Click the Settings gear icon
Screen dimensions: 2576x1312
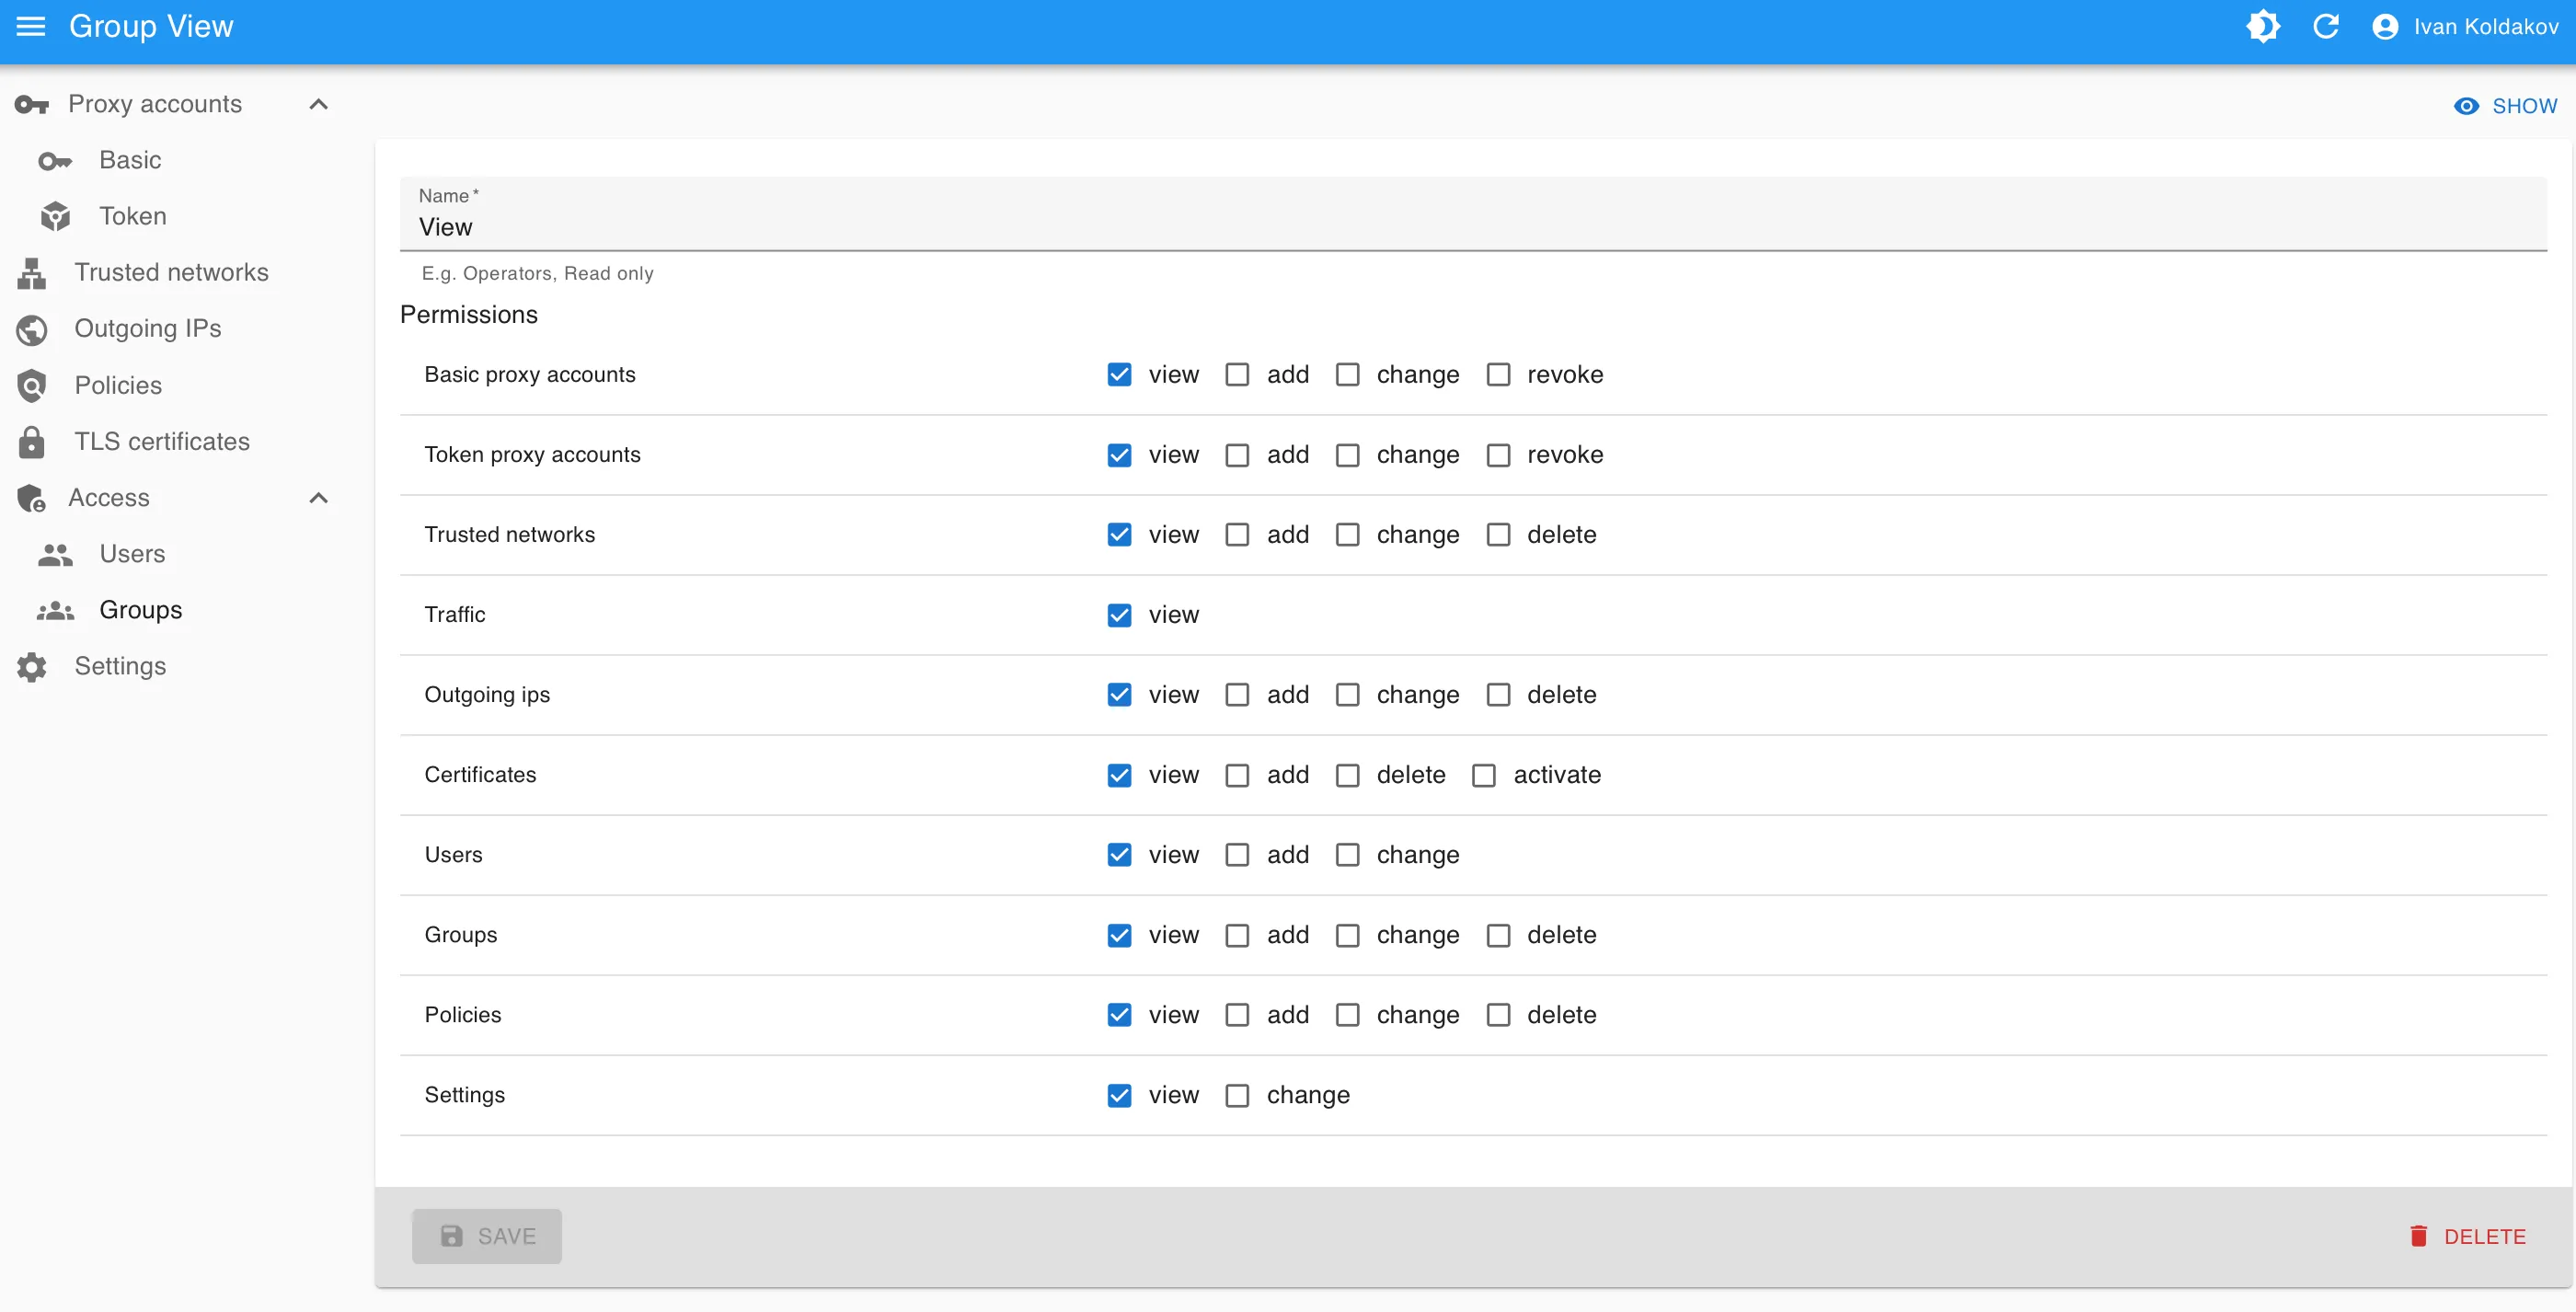coord(32,667)
